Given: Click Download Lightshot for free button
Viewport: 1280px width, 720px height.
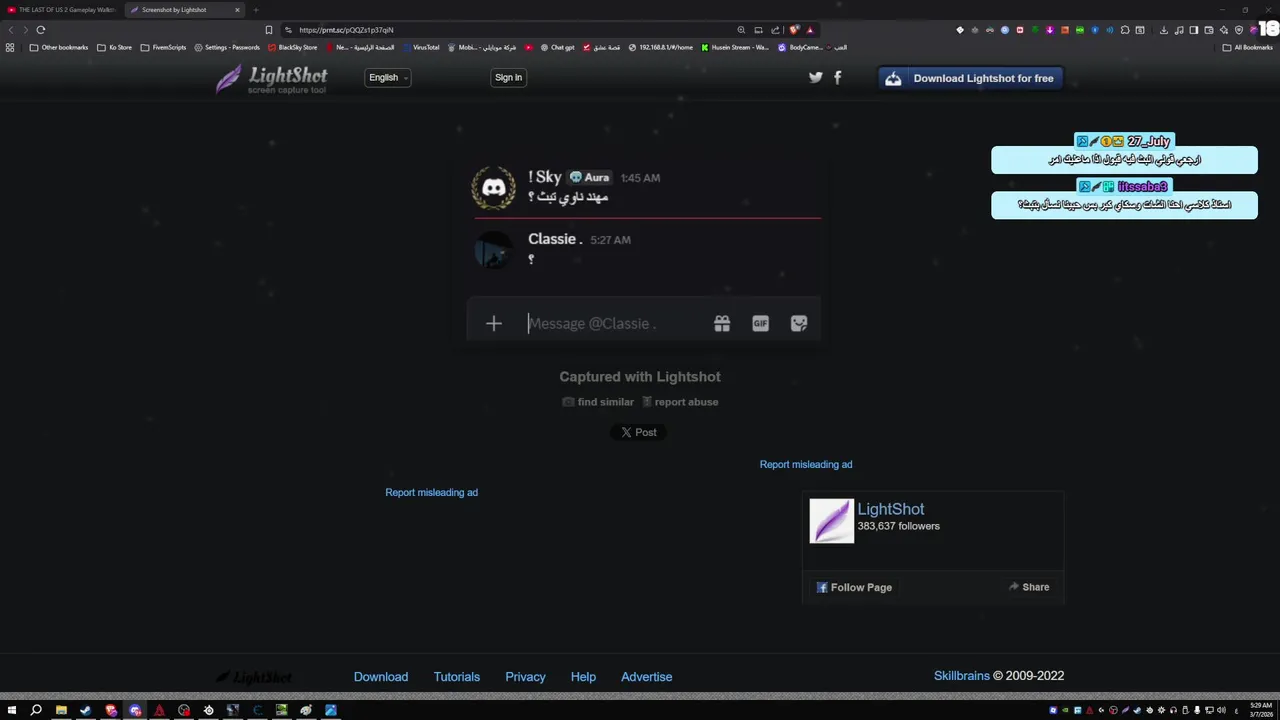Looking at the screenshot, I should (970, 78).
